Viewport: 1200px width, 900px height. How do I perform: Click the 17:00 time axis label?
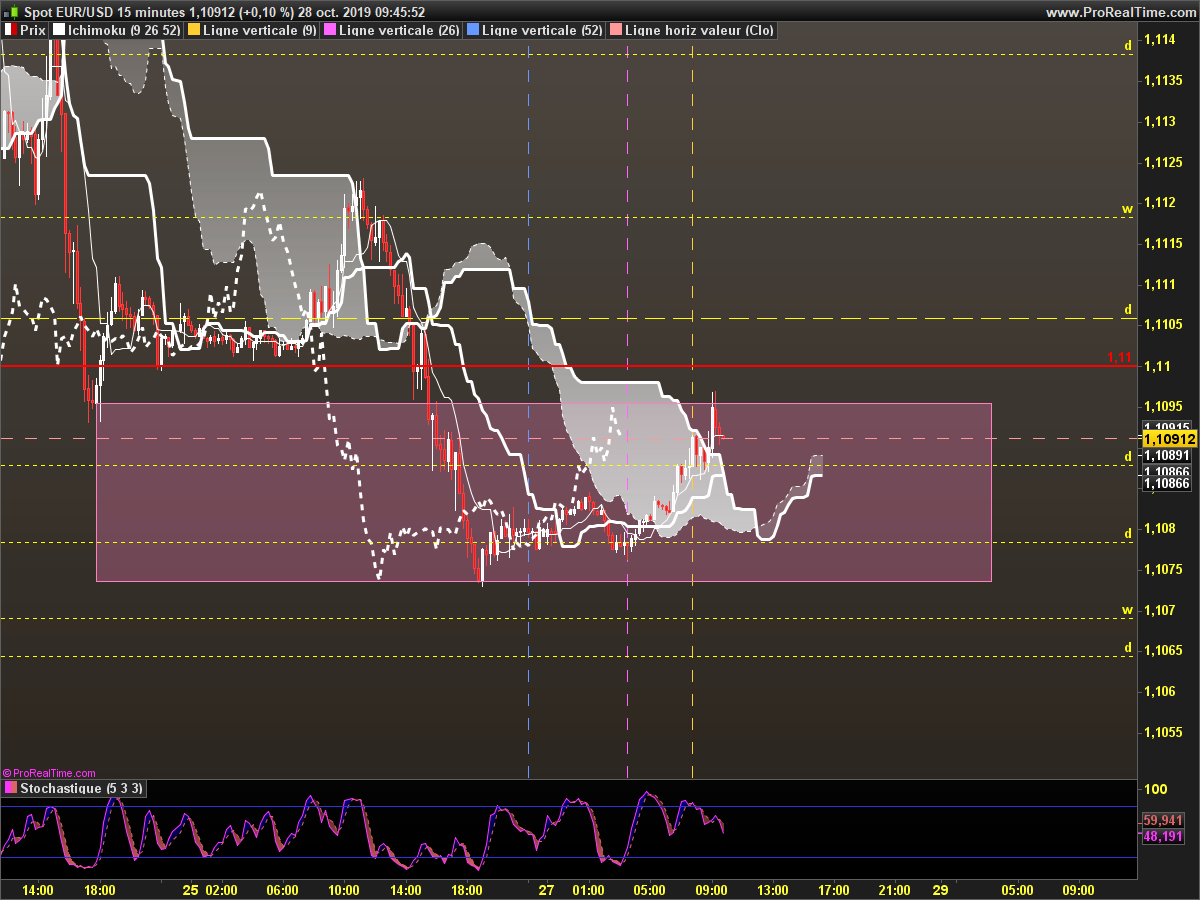(x=834, y=889)
